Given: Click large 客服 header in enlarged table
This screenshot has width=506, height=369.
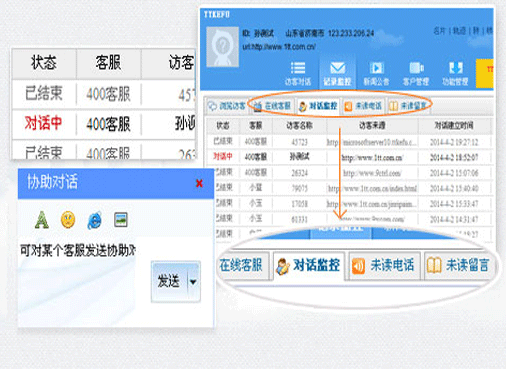Looking at the screenshot, I should [x=108, y=63].
